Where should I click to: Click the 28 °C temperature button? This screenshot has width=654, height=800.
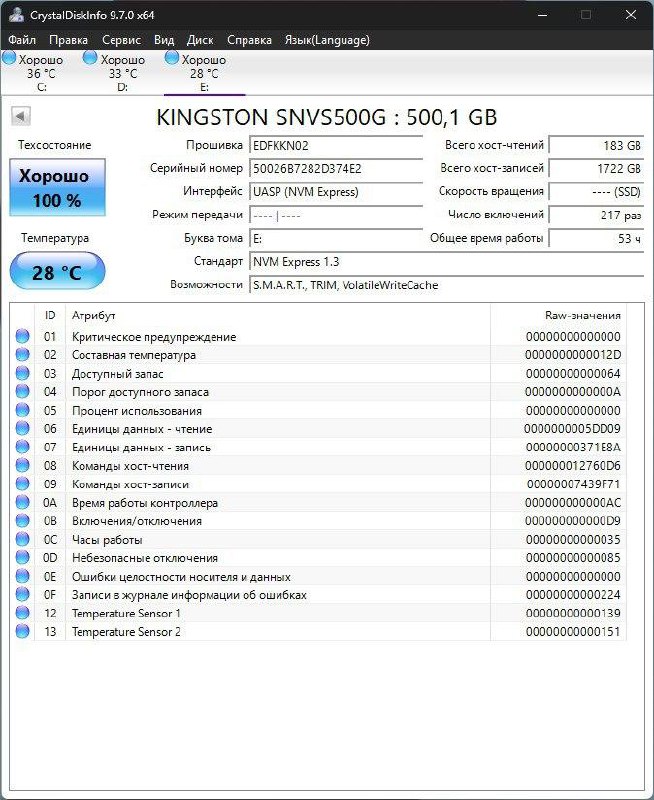pyautogui.click(x=57, y=271)
